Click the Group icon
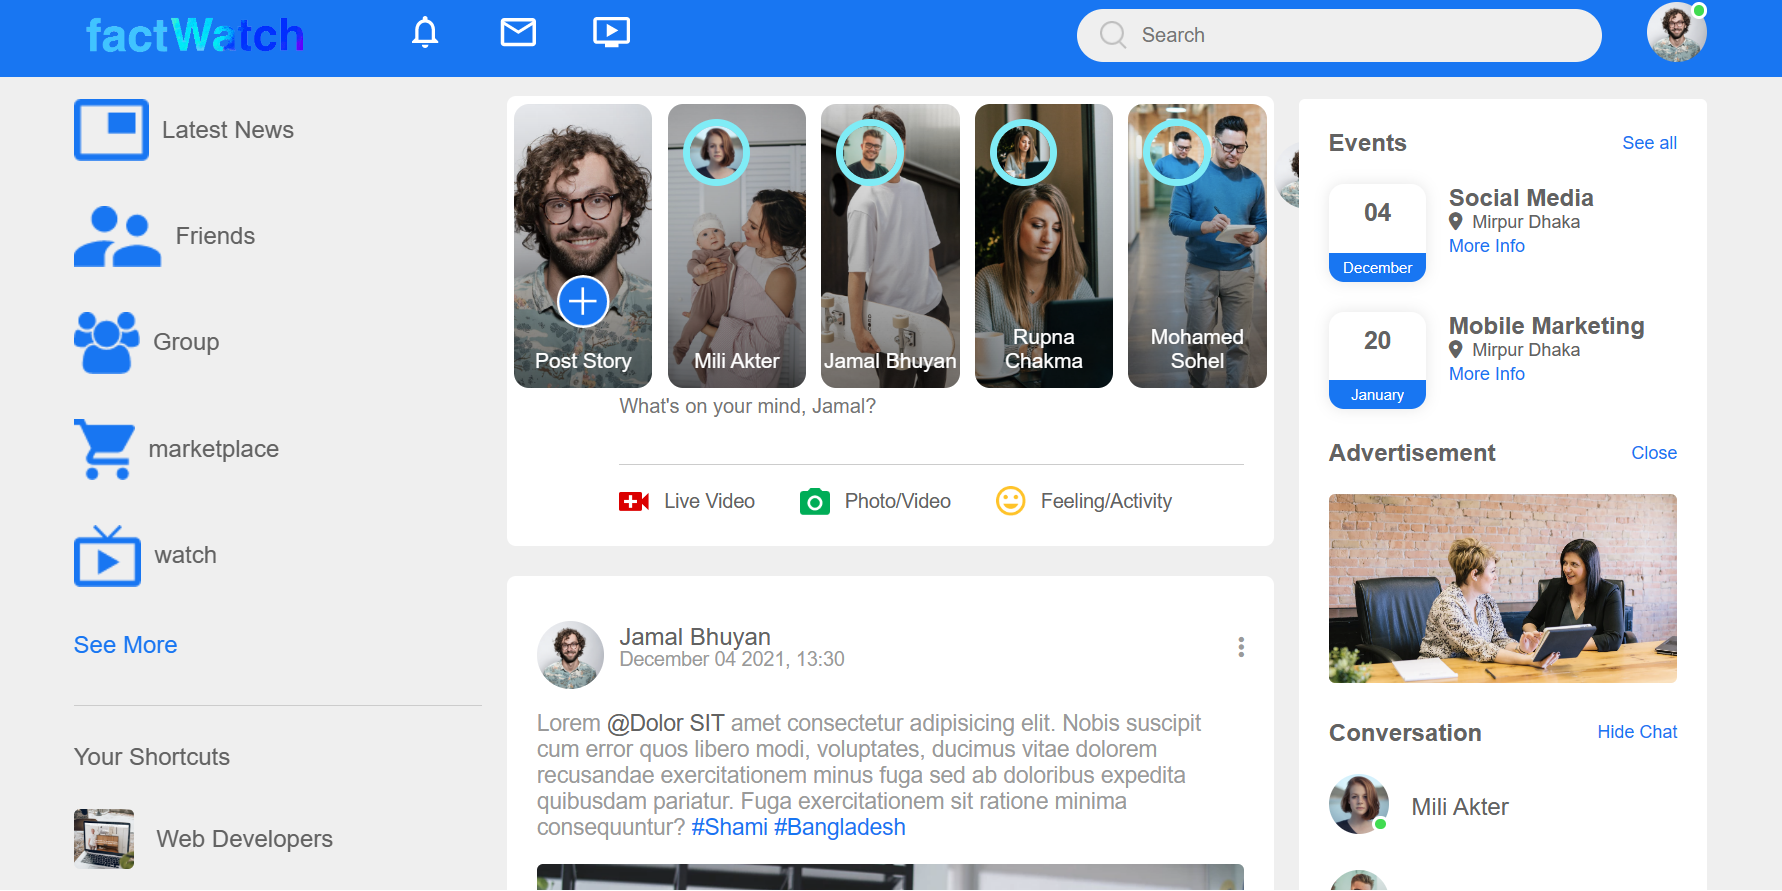This screenshot has width=1782, height=891. (x=106, y=342)
